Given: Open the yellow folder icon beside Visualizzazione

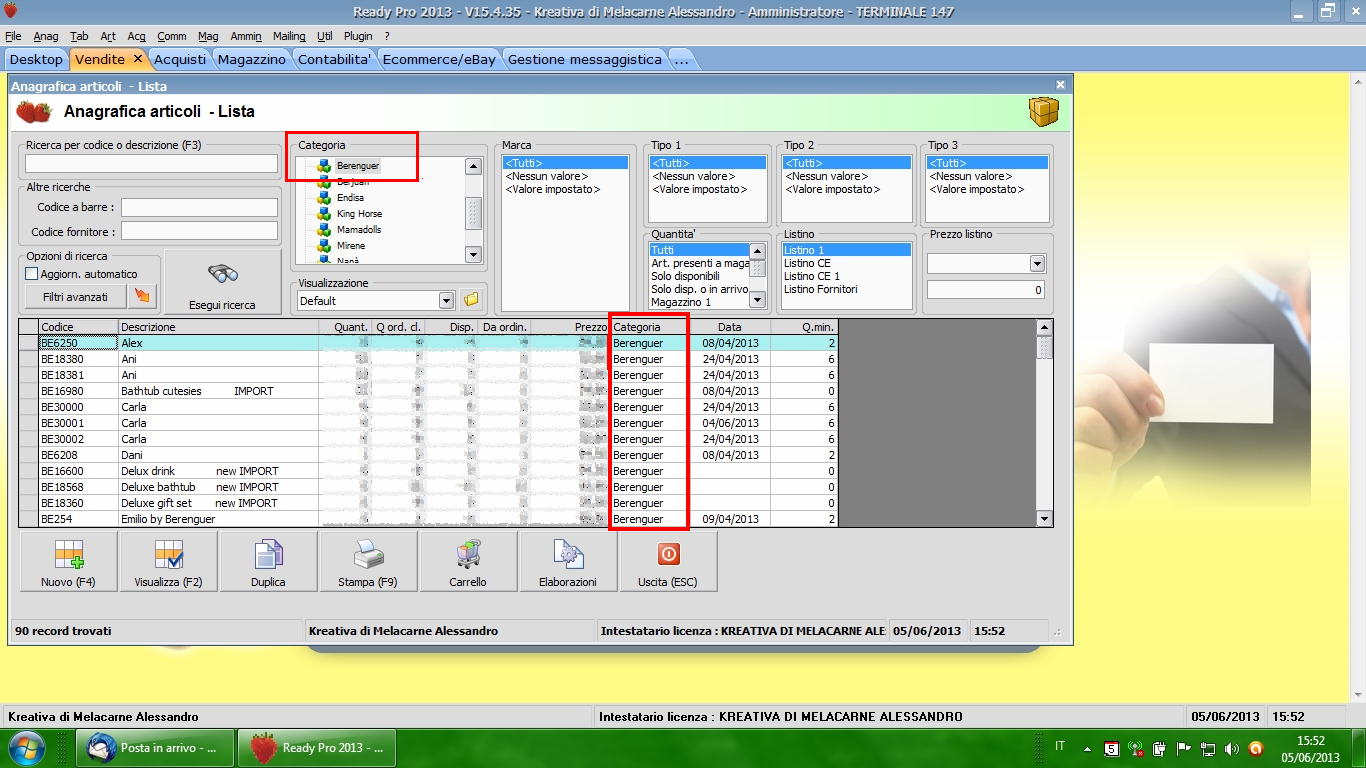Looking at the screenshot, I should pyautogui.click(x=471, y=300).
